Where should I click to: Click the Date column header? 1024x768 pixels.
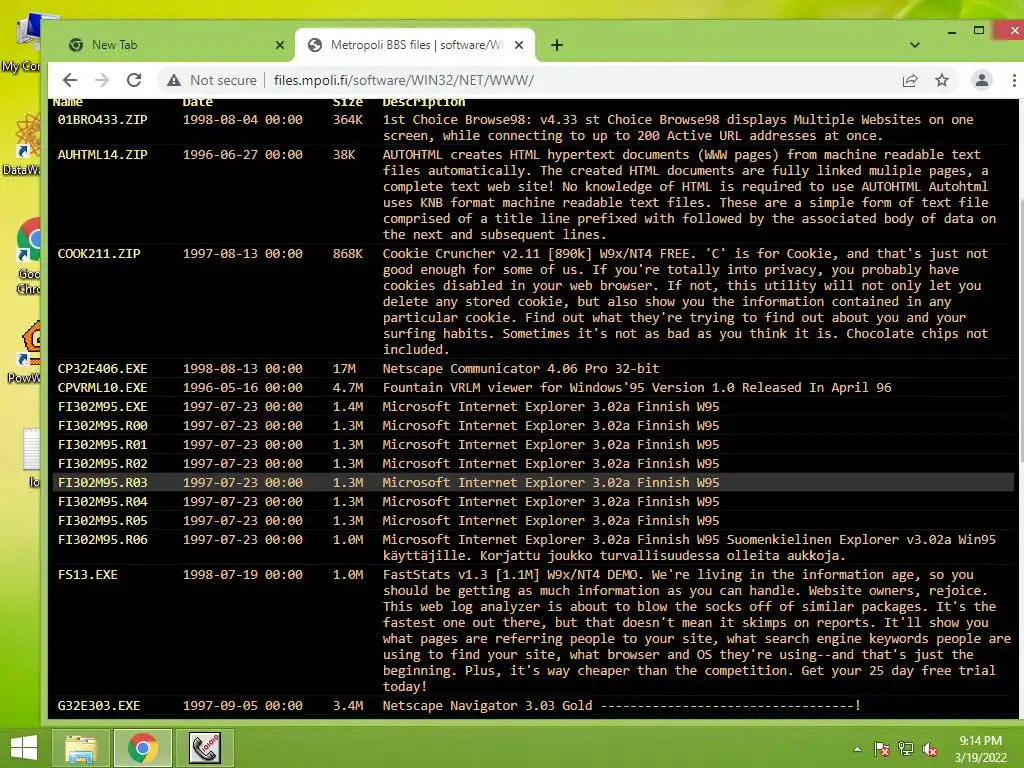tap(198, 103)
